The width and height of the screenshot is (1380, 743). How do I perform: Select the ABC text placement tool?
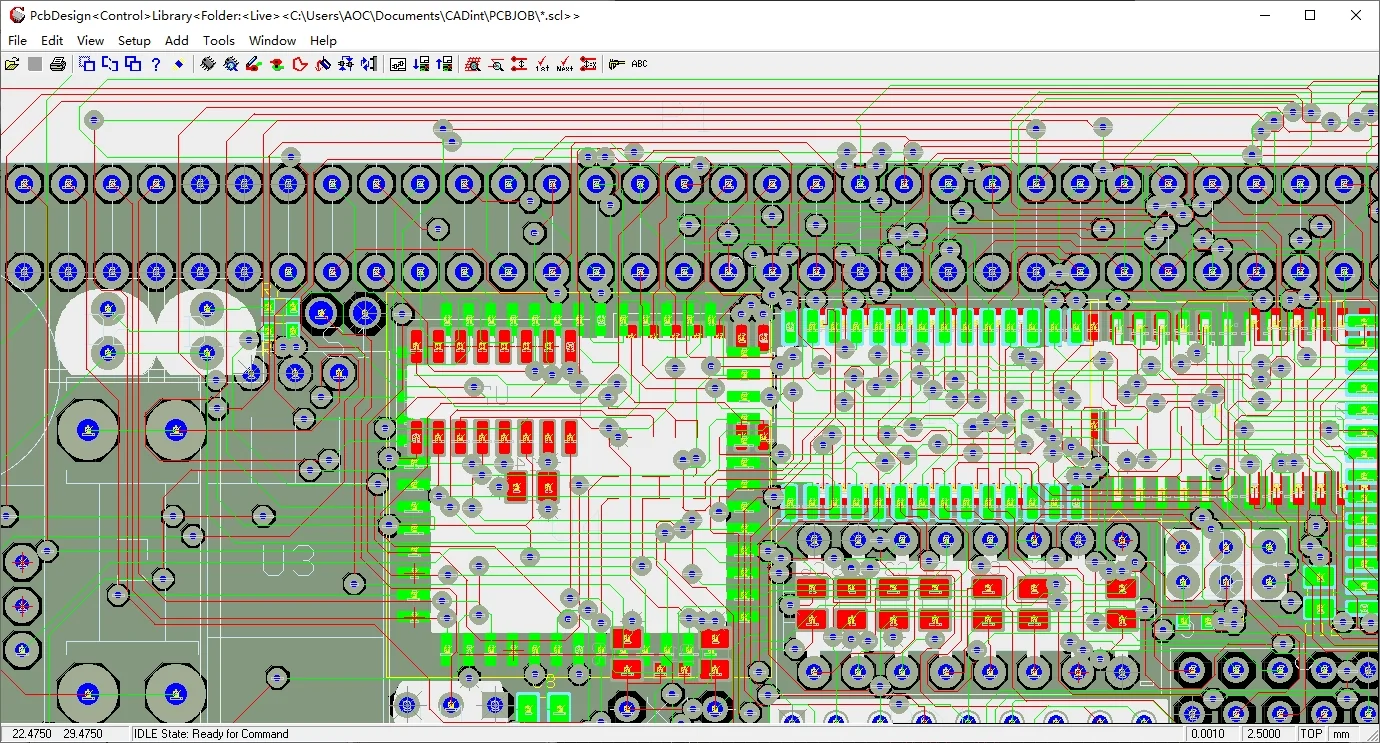click(638, 63)
